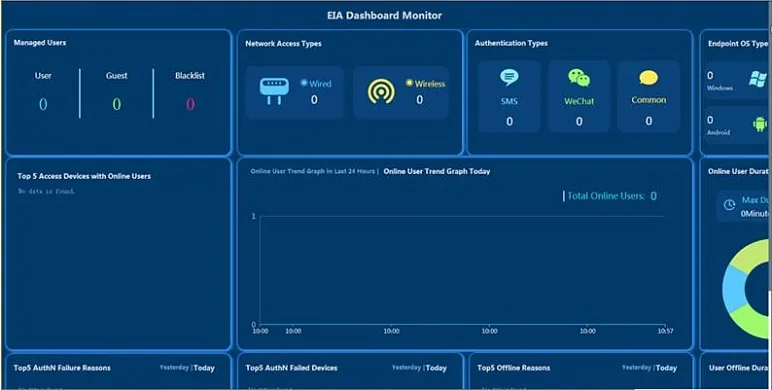Click the Network Access Types heading
The height and width of the screenshot is (390, 772).
pyautogui.click(x=283, y=43)
